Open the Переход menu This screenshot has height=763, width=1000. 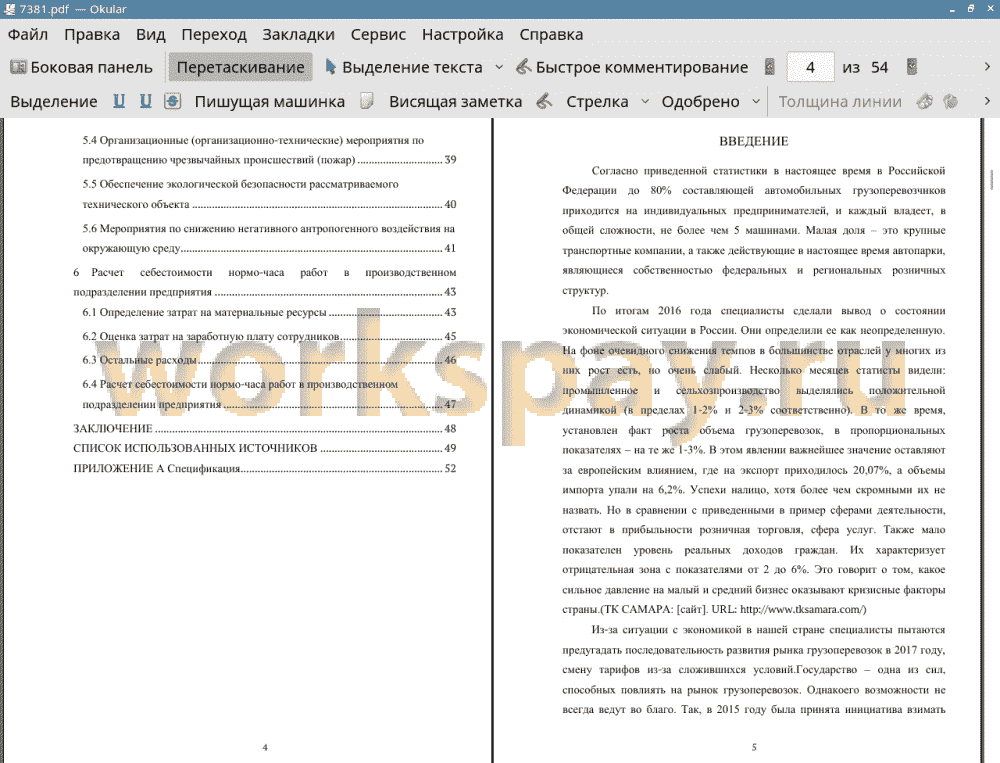pos(214,34)
